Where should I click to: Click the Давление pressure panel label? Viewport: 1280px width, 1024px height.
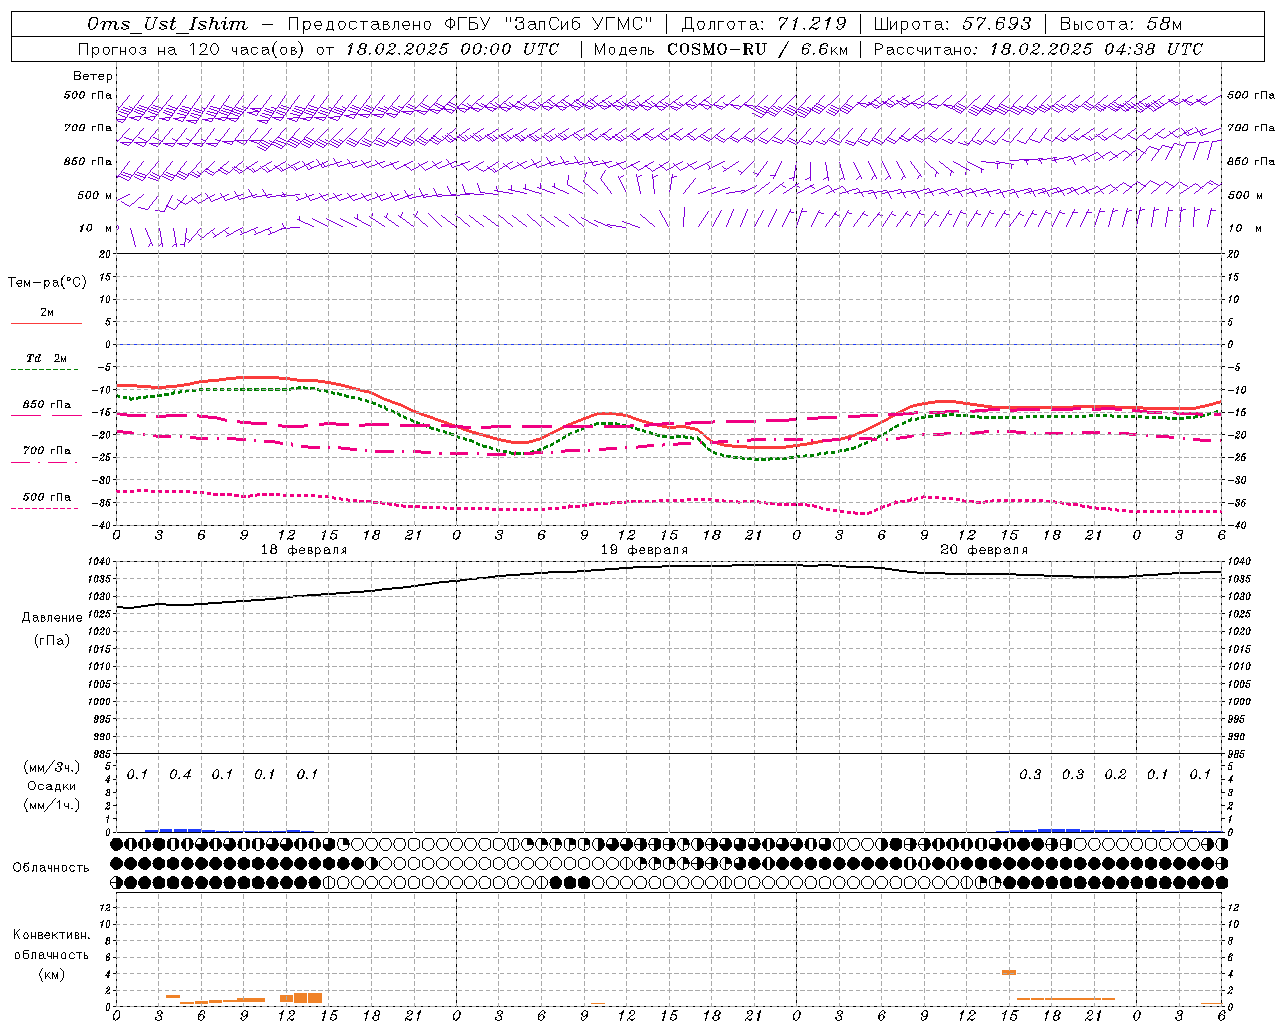click(x=52, y=618)
